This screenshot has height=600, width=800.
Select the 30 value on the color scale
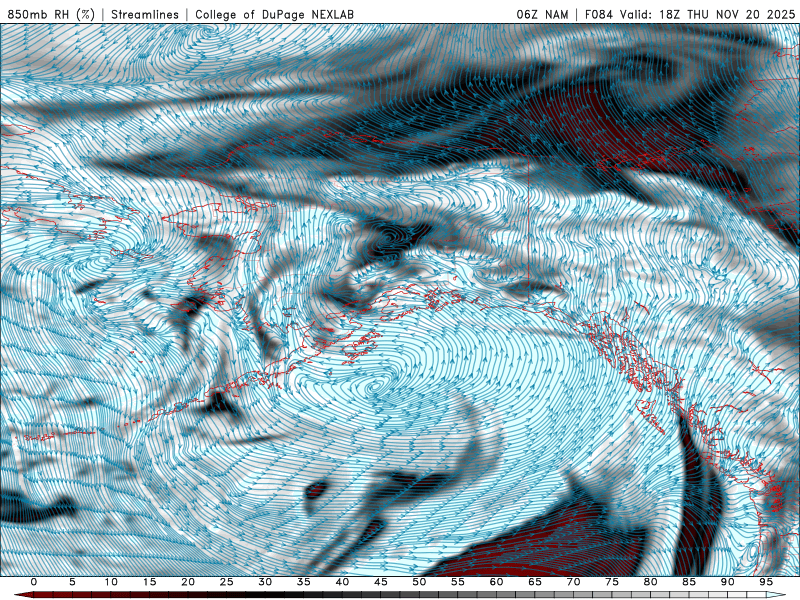265,582
